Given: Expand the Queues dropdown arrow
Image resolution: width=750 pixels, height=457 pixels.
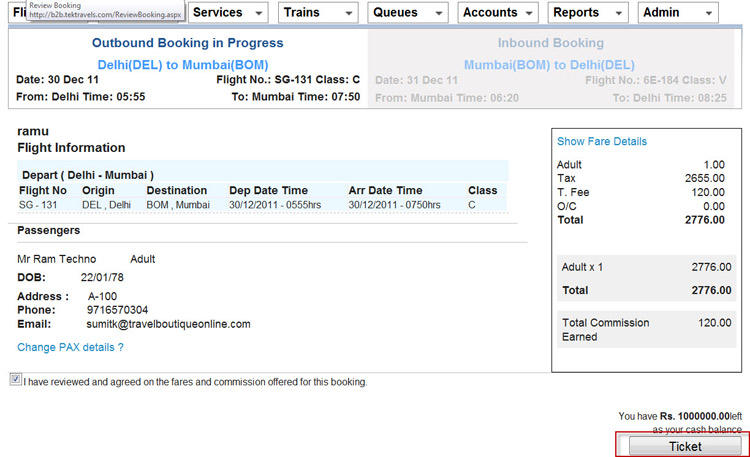Looking at the screenshot, I should pyautogui.click(x=438, y=14).
